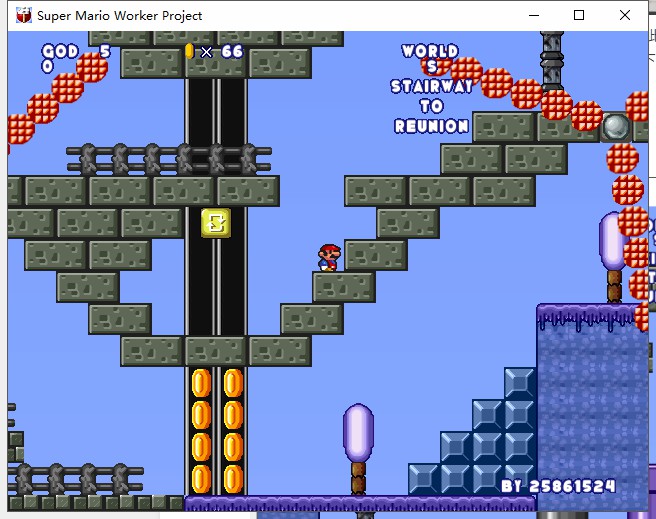The height and width of the screenshot is (519, 656).
Task: Click the "REUNION" level name word
Action: [432, 126]
